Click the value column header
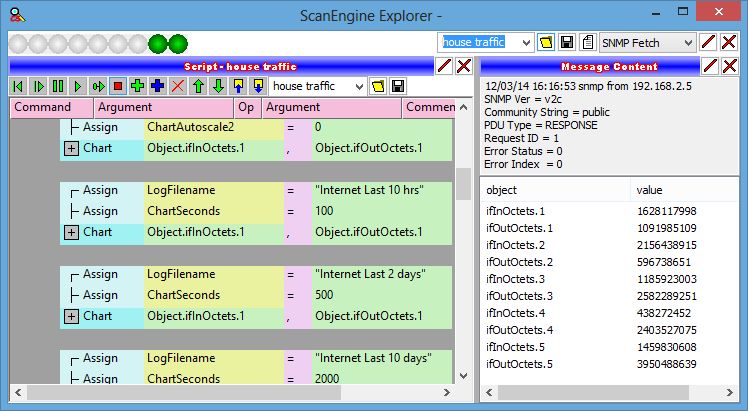 [x=650, y=189]
